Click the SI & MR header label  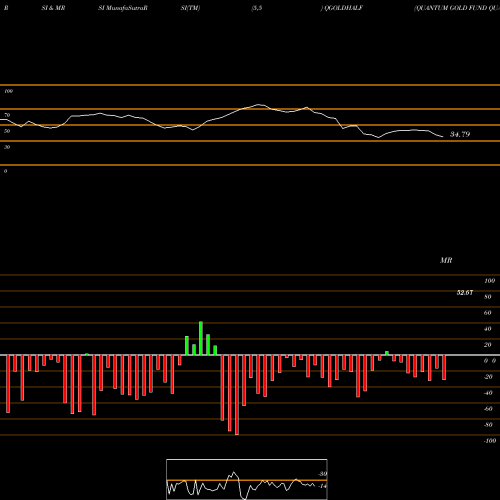(53, 8)
